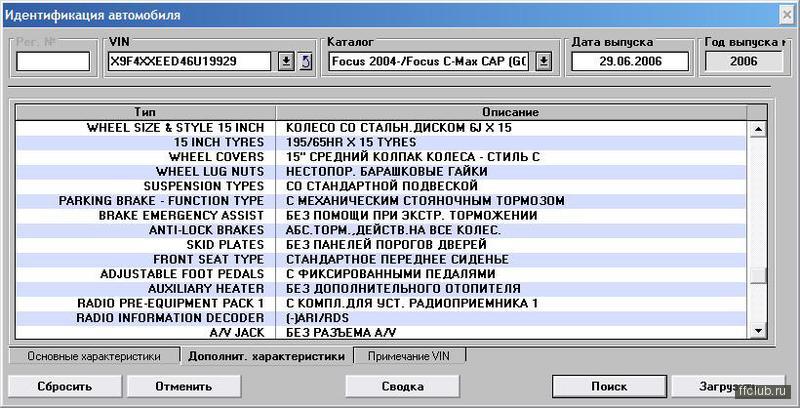Click description С ФИКСИРОВАННЫМИ ПЕДАЛЯМИ
The height and width of the screenshot is (408, 800).
390,274
